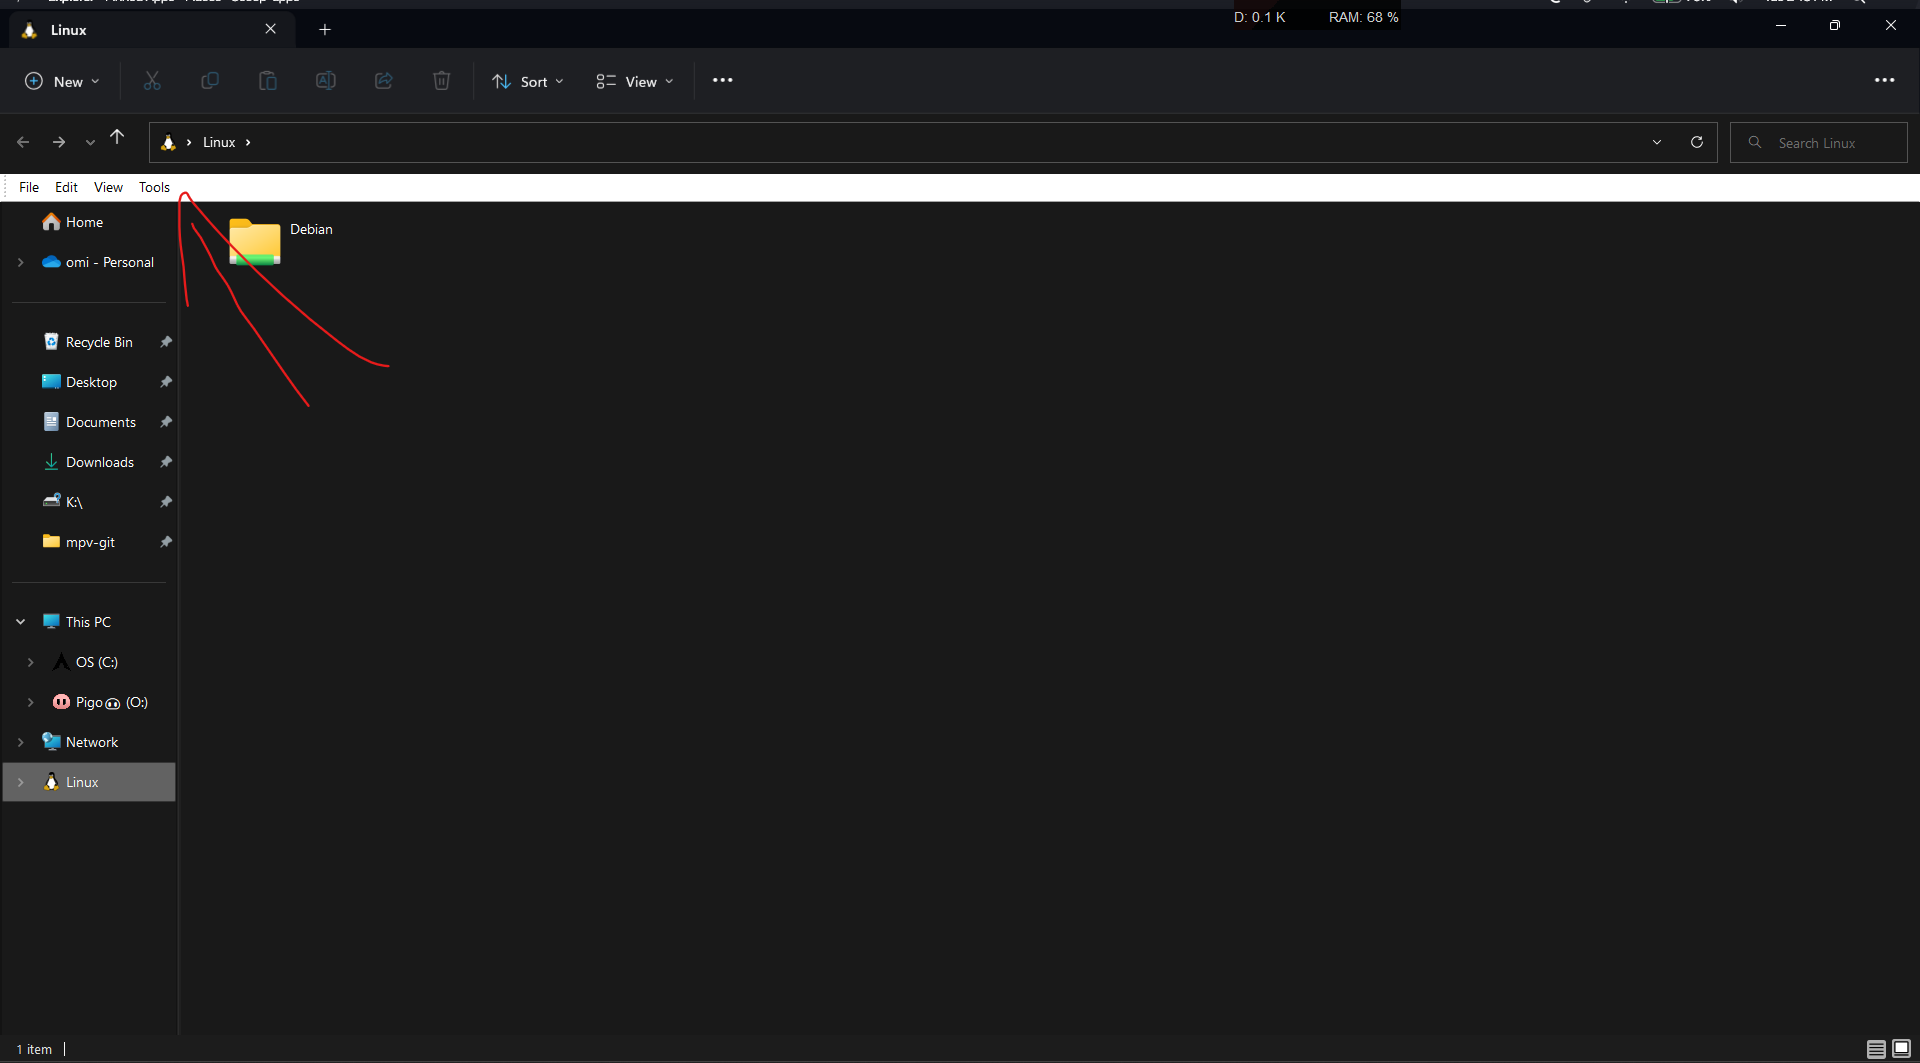
Task: Click the Linux penguin icon in address bar
Action: tap(168, 142)
